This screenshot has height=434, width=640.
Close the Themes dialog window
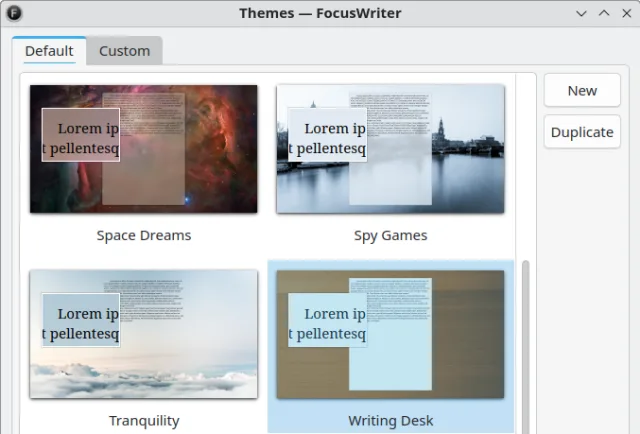click(627, 13)
